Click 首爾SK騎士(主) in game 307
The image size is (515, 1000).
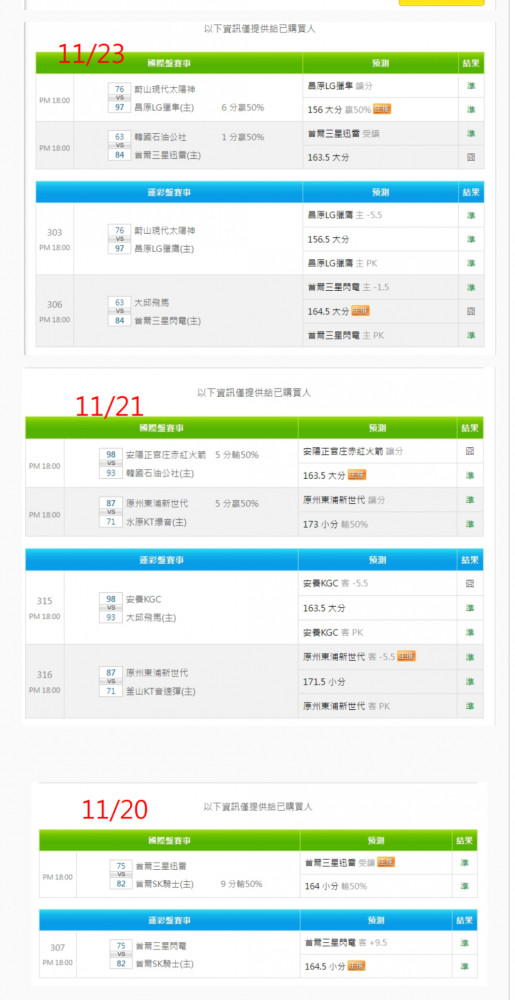(164, 964)
